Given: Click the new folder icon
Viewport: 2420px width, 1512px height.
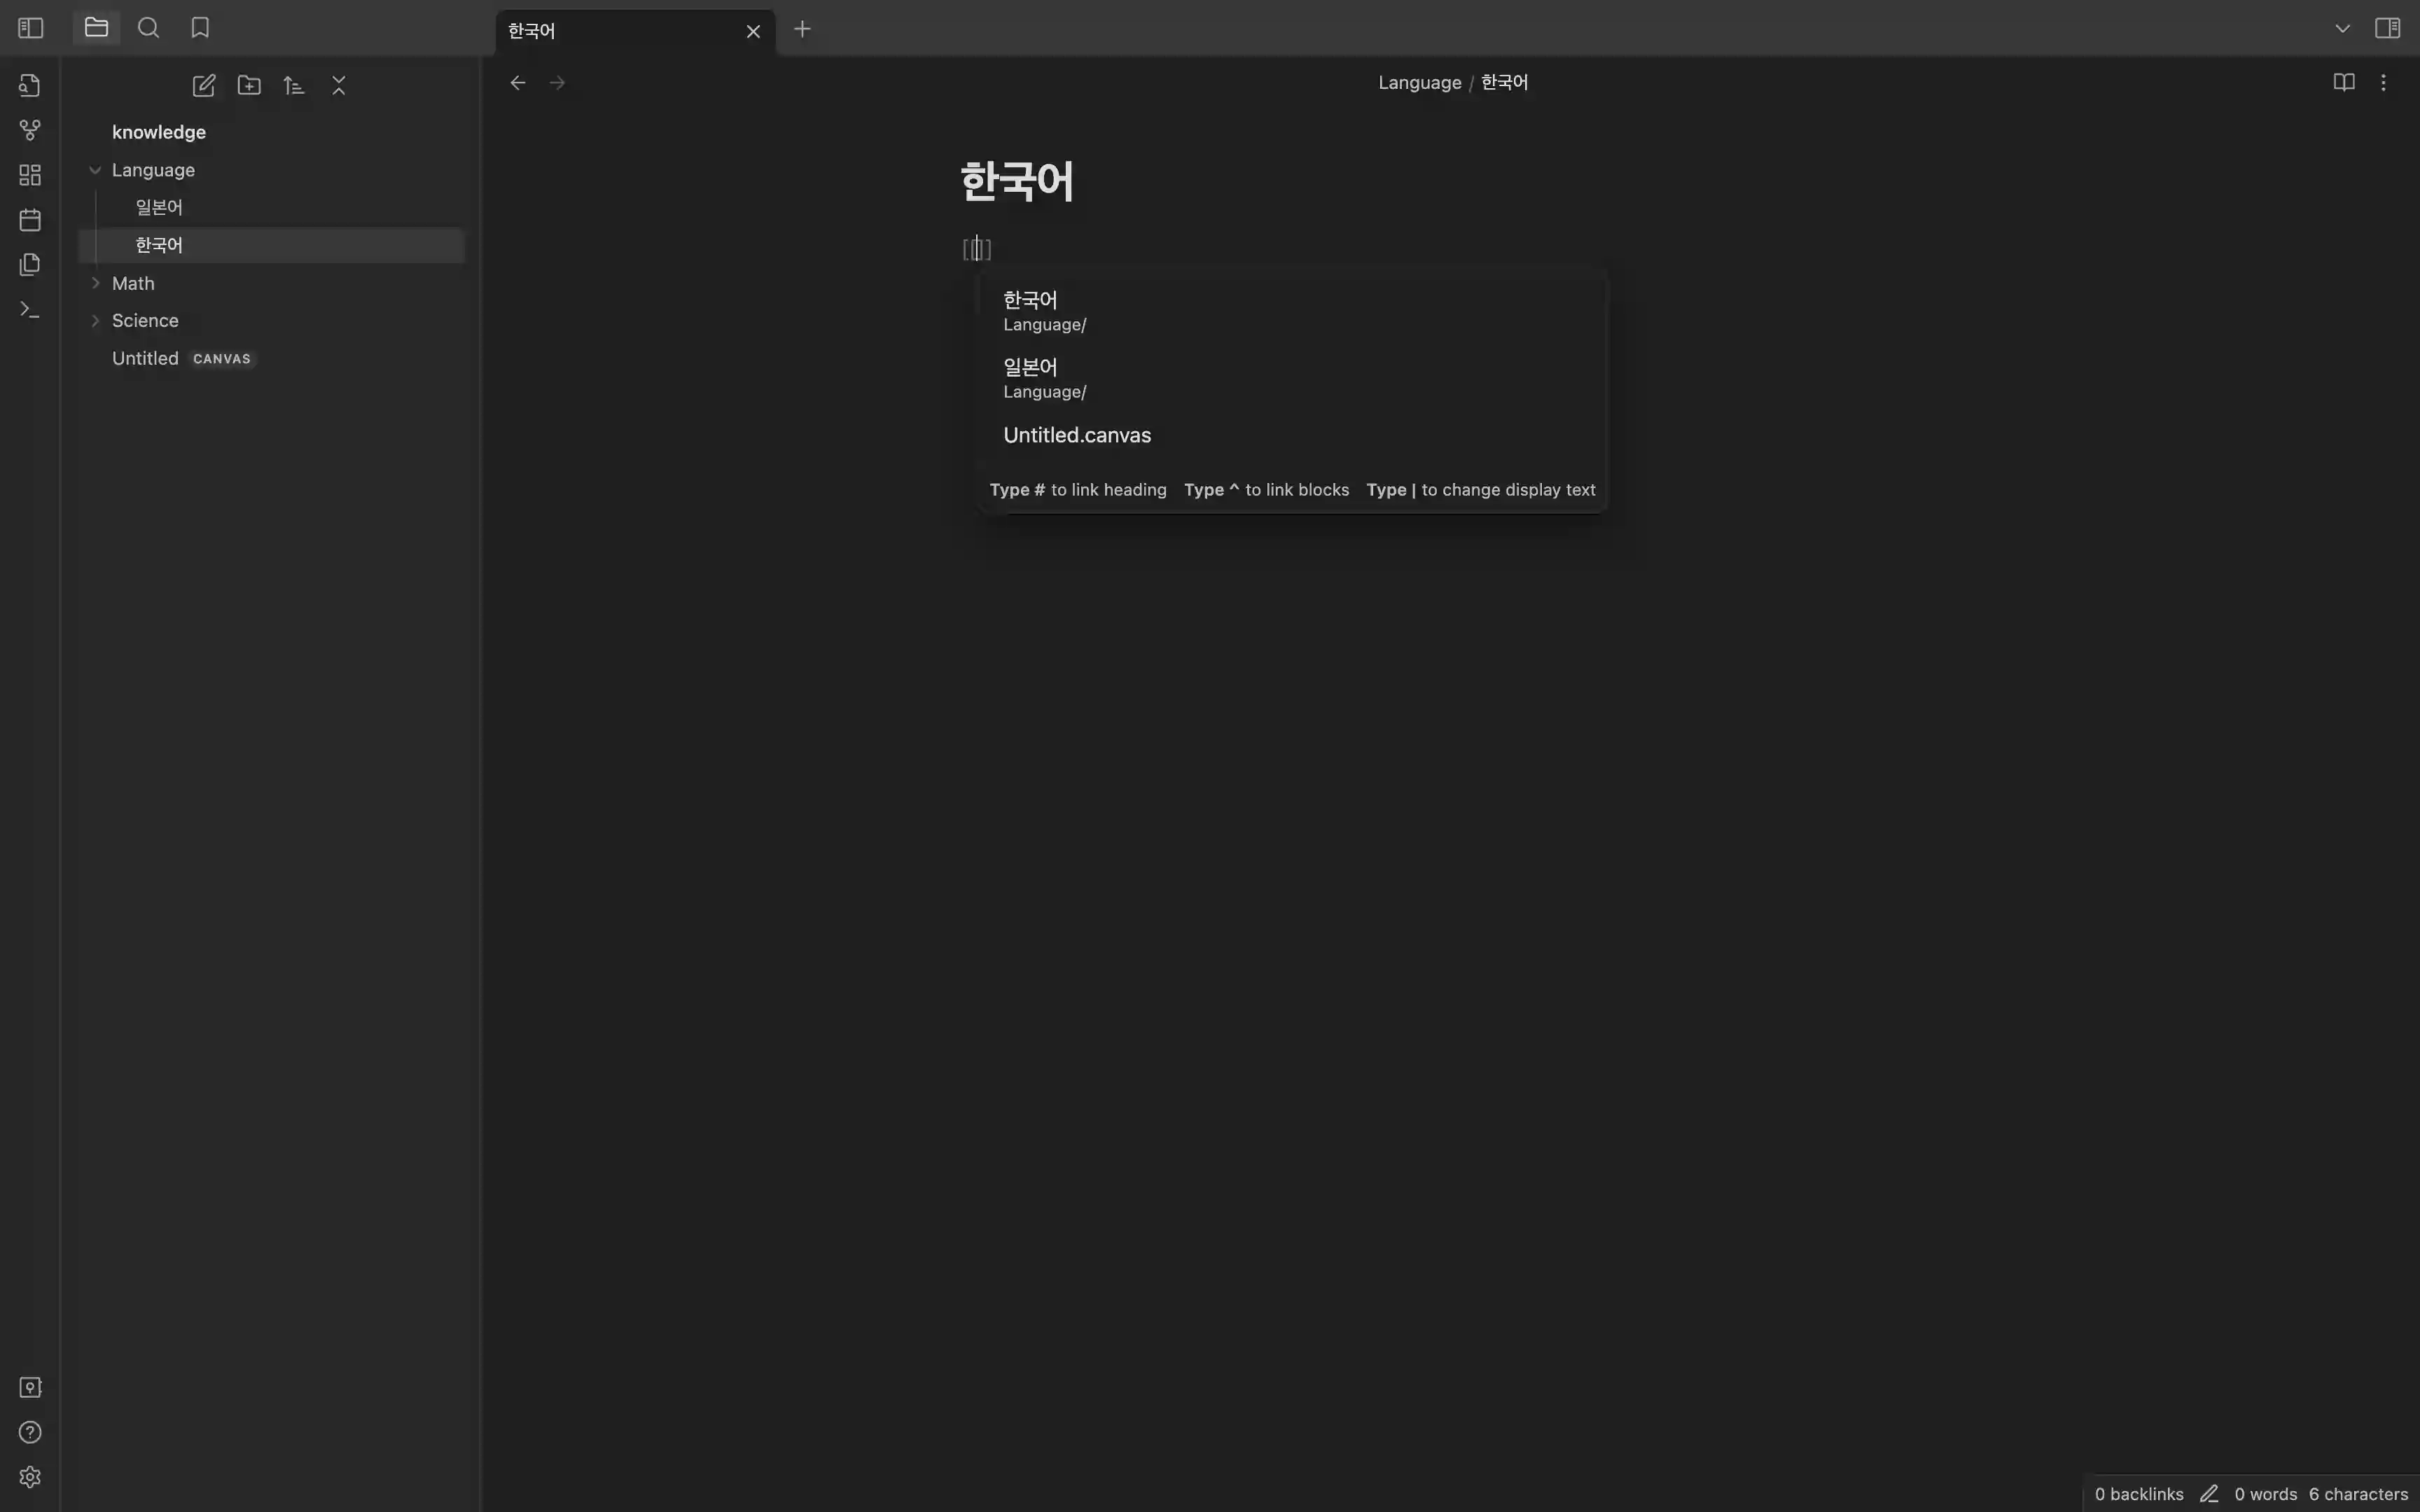Looking at the screenshot, I should [249, 86].
